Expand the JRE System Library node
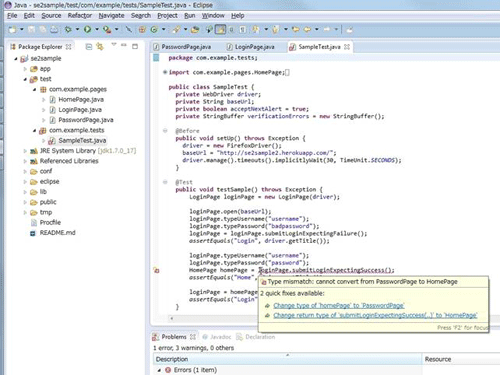Viewport: 500px width, 375px height. click(25, 151)
